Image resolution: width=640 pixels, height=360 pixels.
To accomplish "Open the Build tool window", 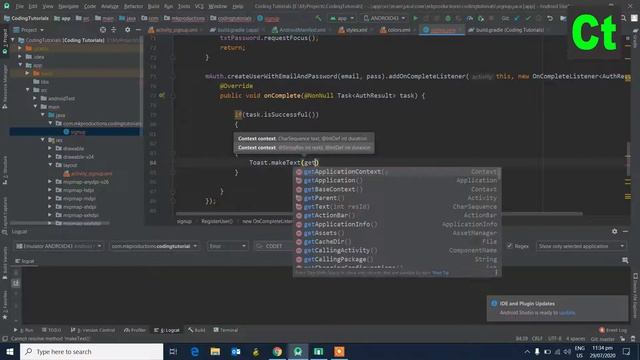I will (x=197, y=330).
